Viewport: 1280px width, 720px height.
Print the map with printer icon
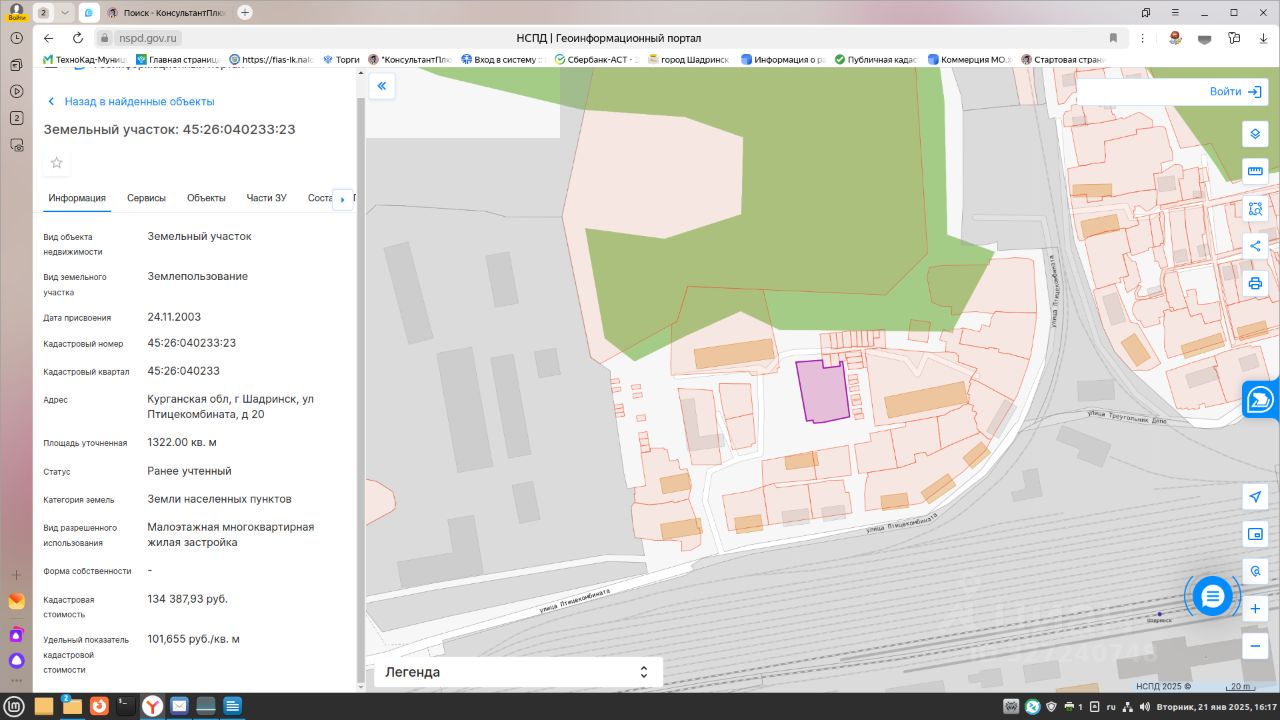(1255, 283)
